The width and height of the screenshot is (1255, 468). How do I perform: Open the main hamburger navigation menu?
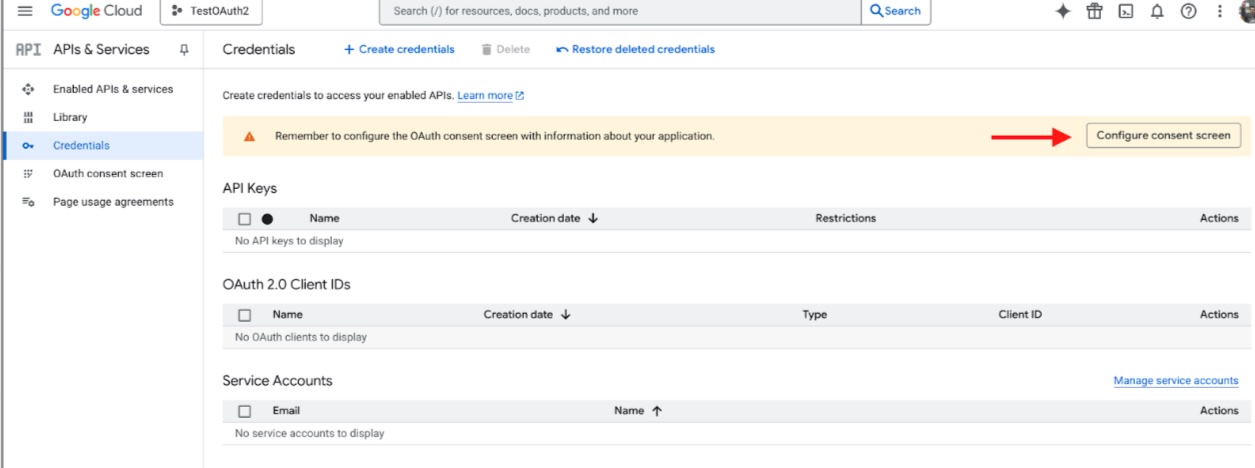(x=25, y=12)
